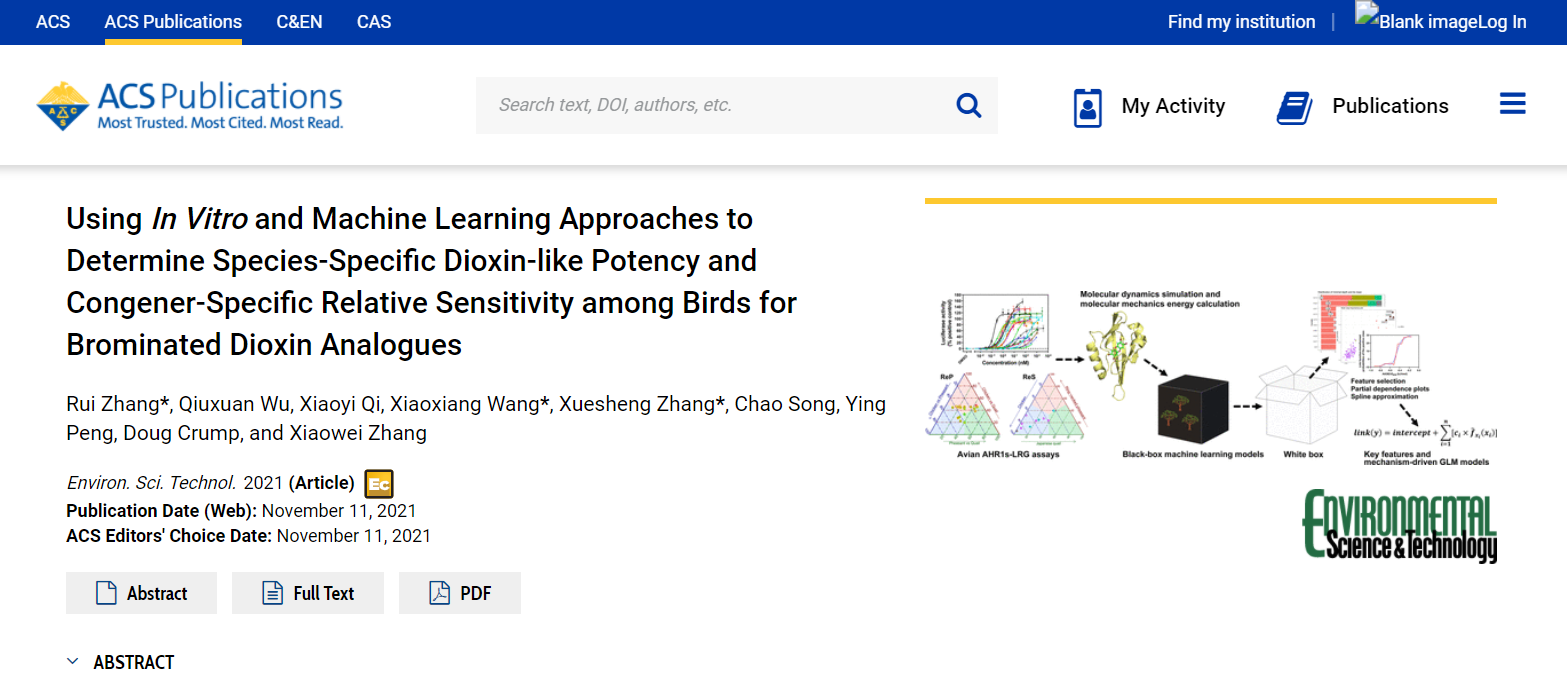Screen dimensions: 1567x688
Task: Click the My Activity clipboard icon
Action: tap(1087, 107)
